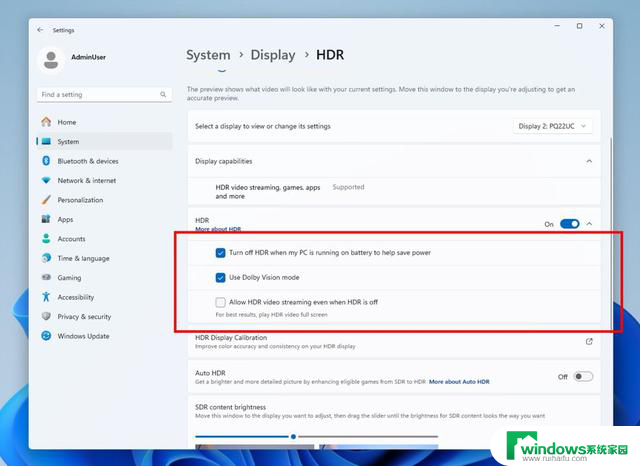
Task: Click the AdminUser profile avatar
Action: (x=51, y=60)
